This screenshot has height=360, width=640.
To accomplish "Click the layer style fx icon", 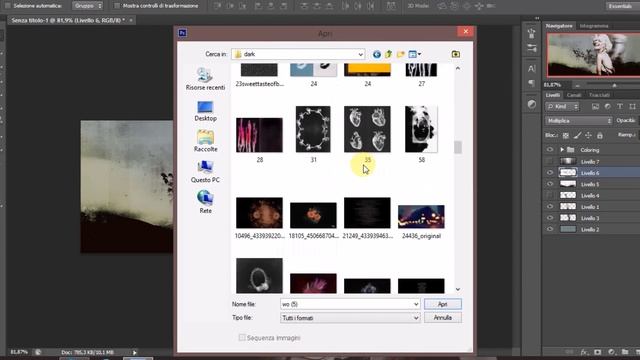I will pyautogui.click(x=584, y=352).
